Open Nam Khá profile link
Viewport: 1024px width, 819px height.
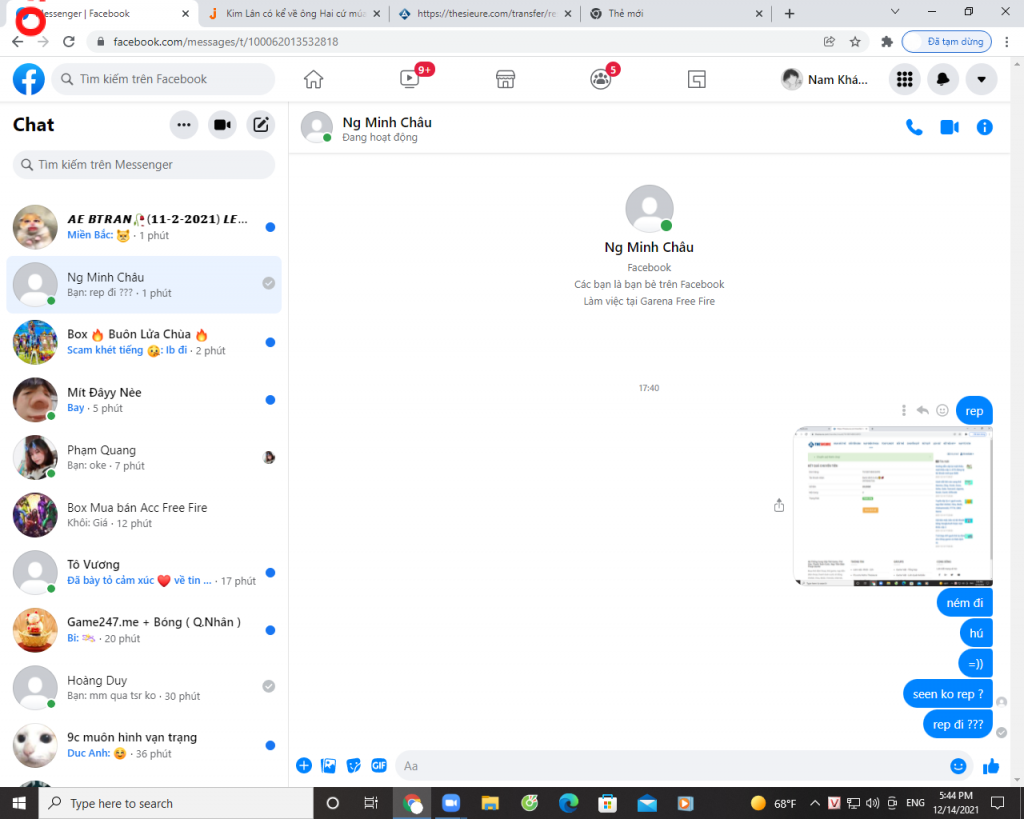(825, 79)
